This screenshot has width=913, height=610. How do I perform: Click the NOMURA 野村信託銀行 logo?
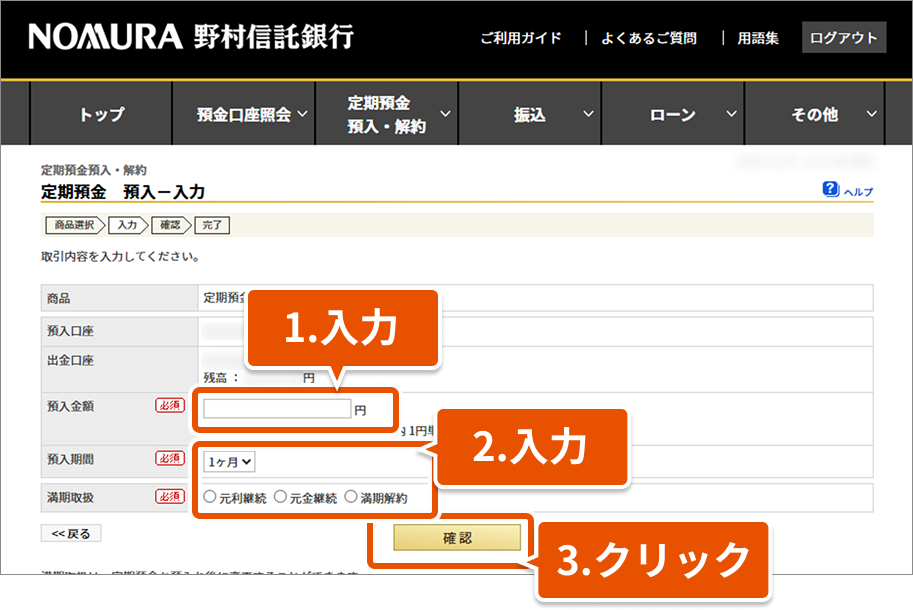click(191, 37)
